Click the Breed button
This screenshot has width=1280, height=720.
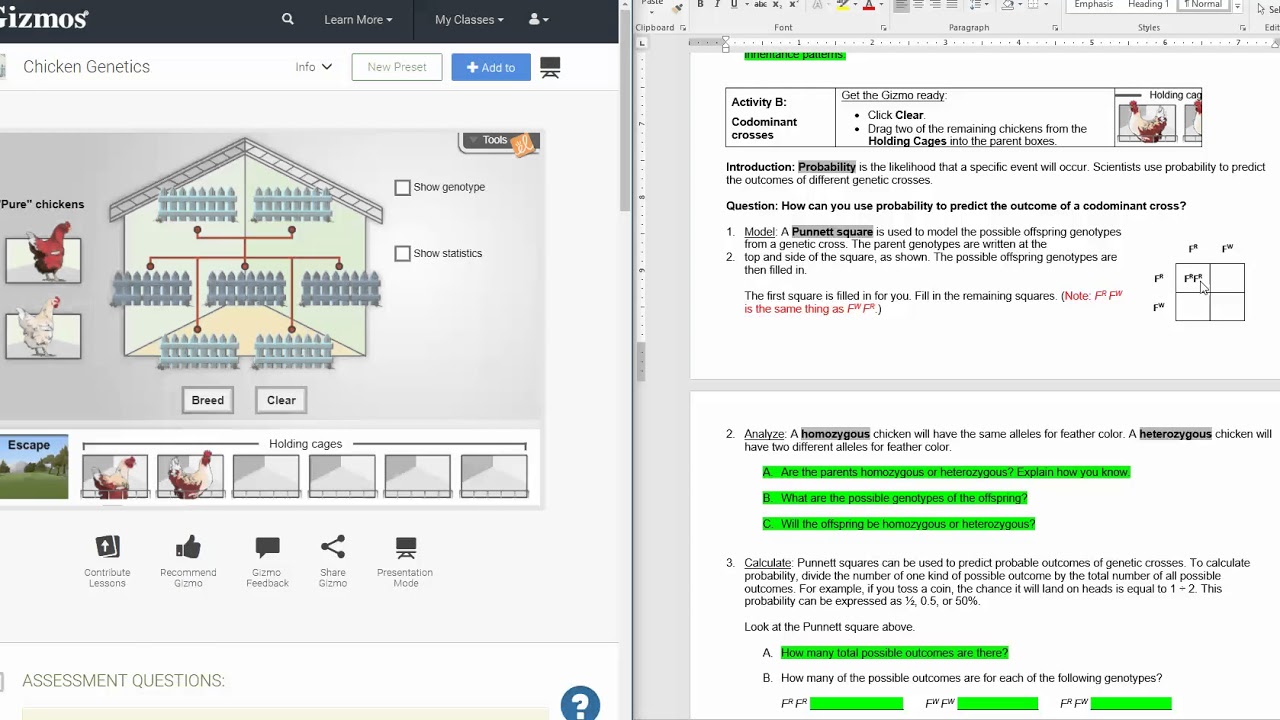208,400
